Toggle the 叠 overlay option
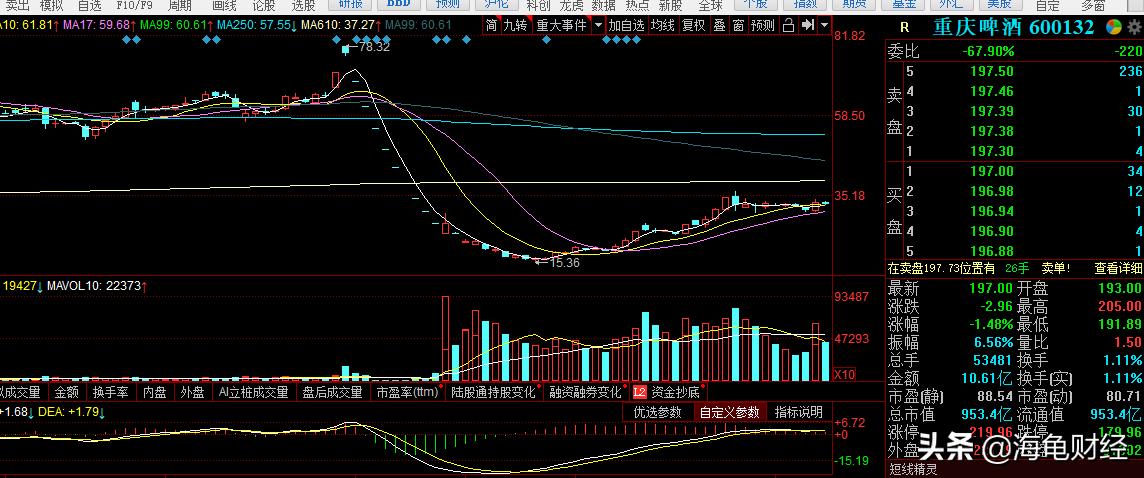 (719, 26)
